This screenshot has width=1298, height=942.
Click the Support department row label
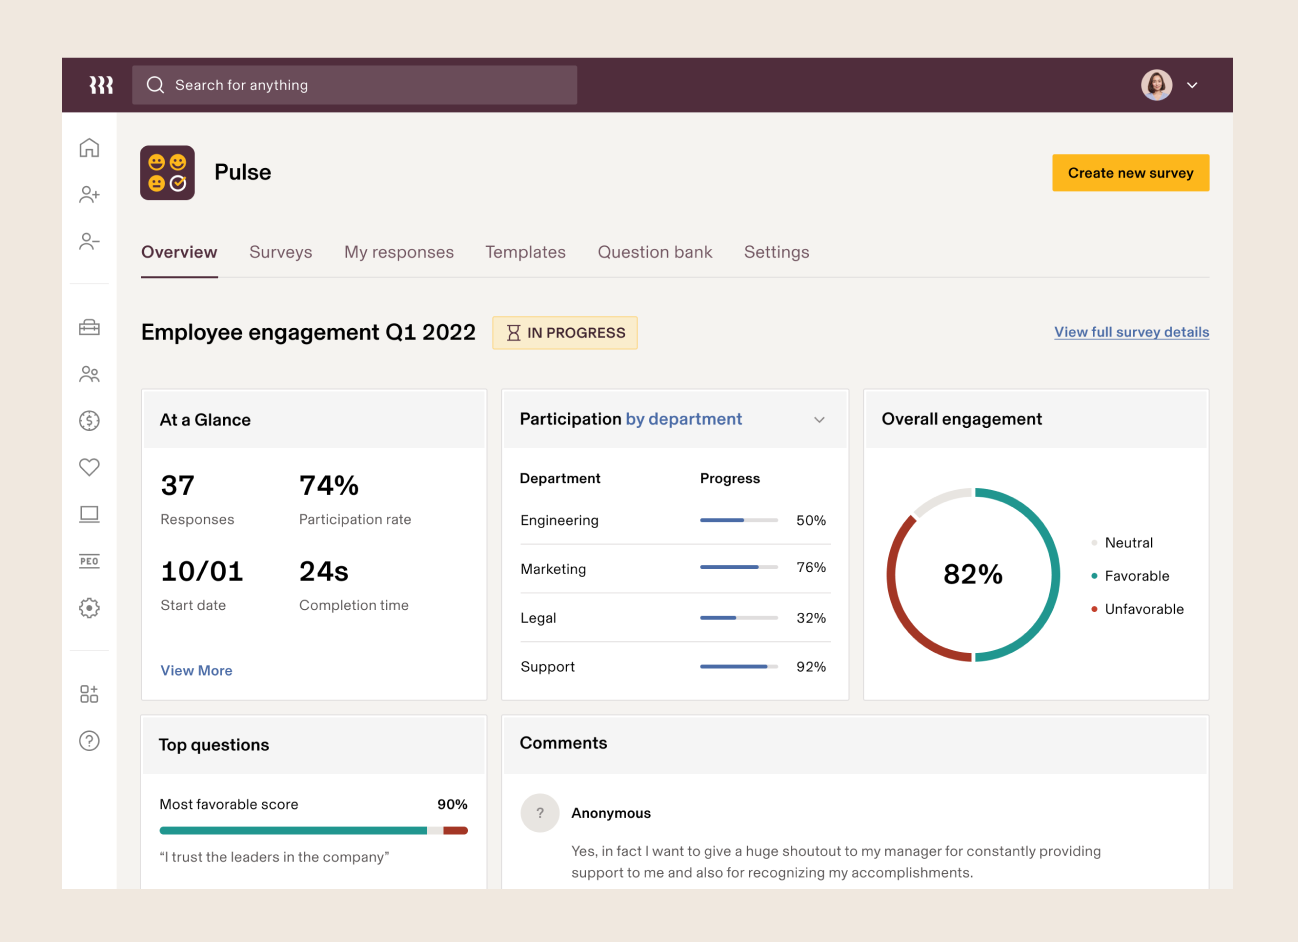point(548,667)
